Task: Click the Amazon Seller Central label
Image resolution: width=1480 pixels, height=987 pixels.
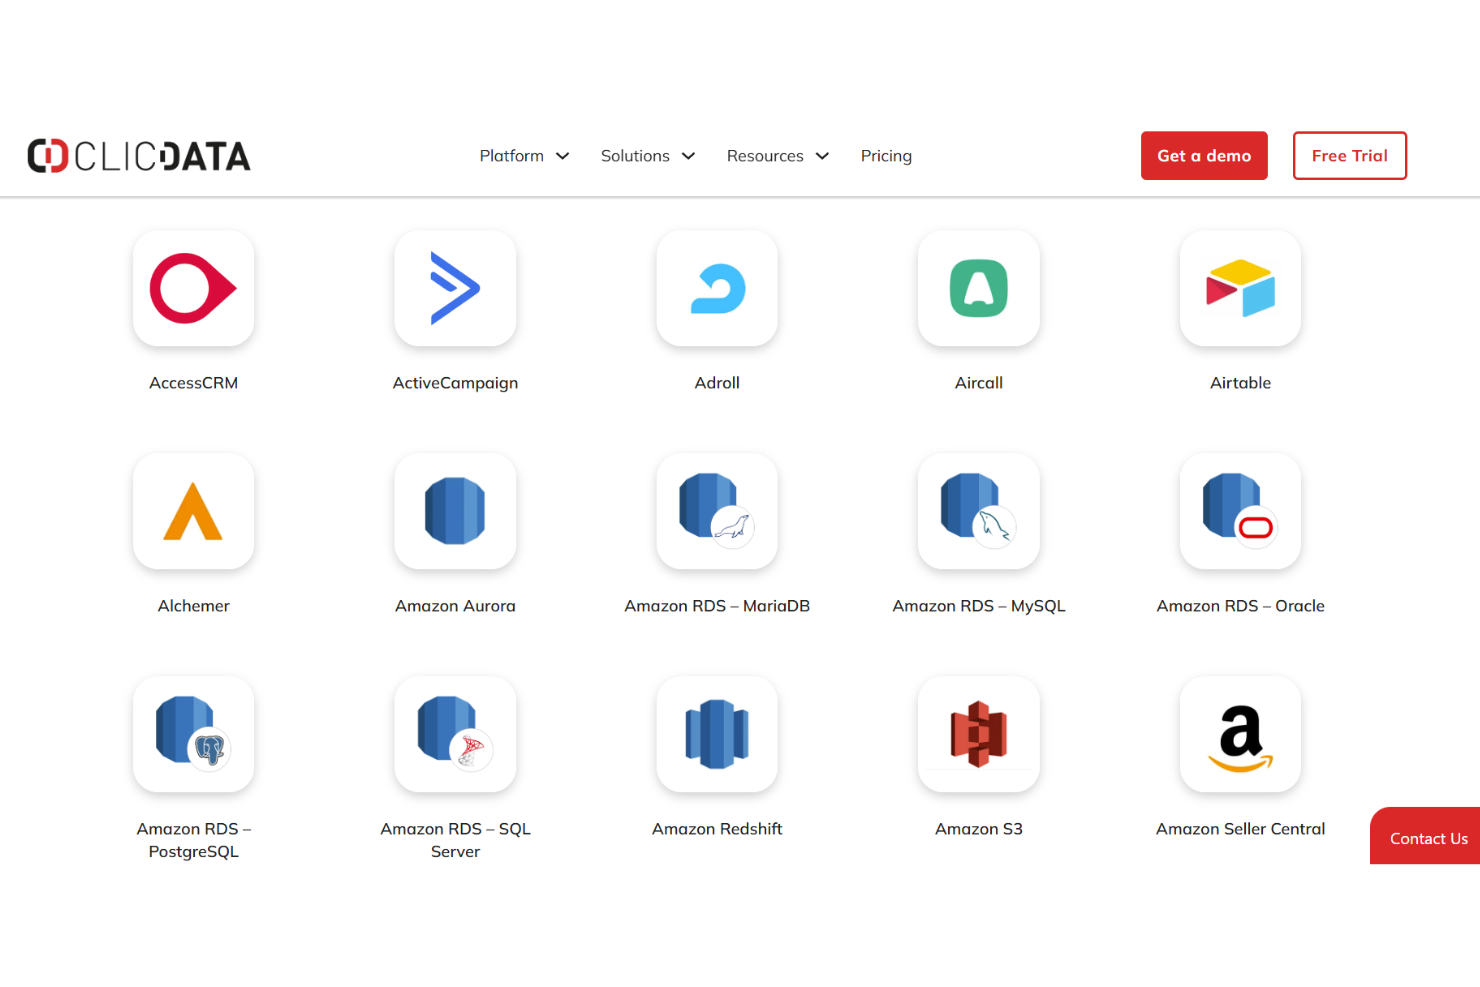Action: tap(1240, 829)
